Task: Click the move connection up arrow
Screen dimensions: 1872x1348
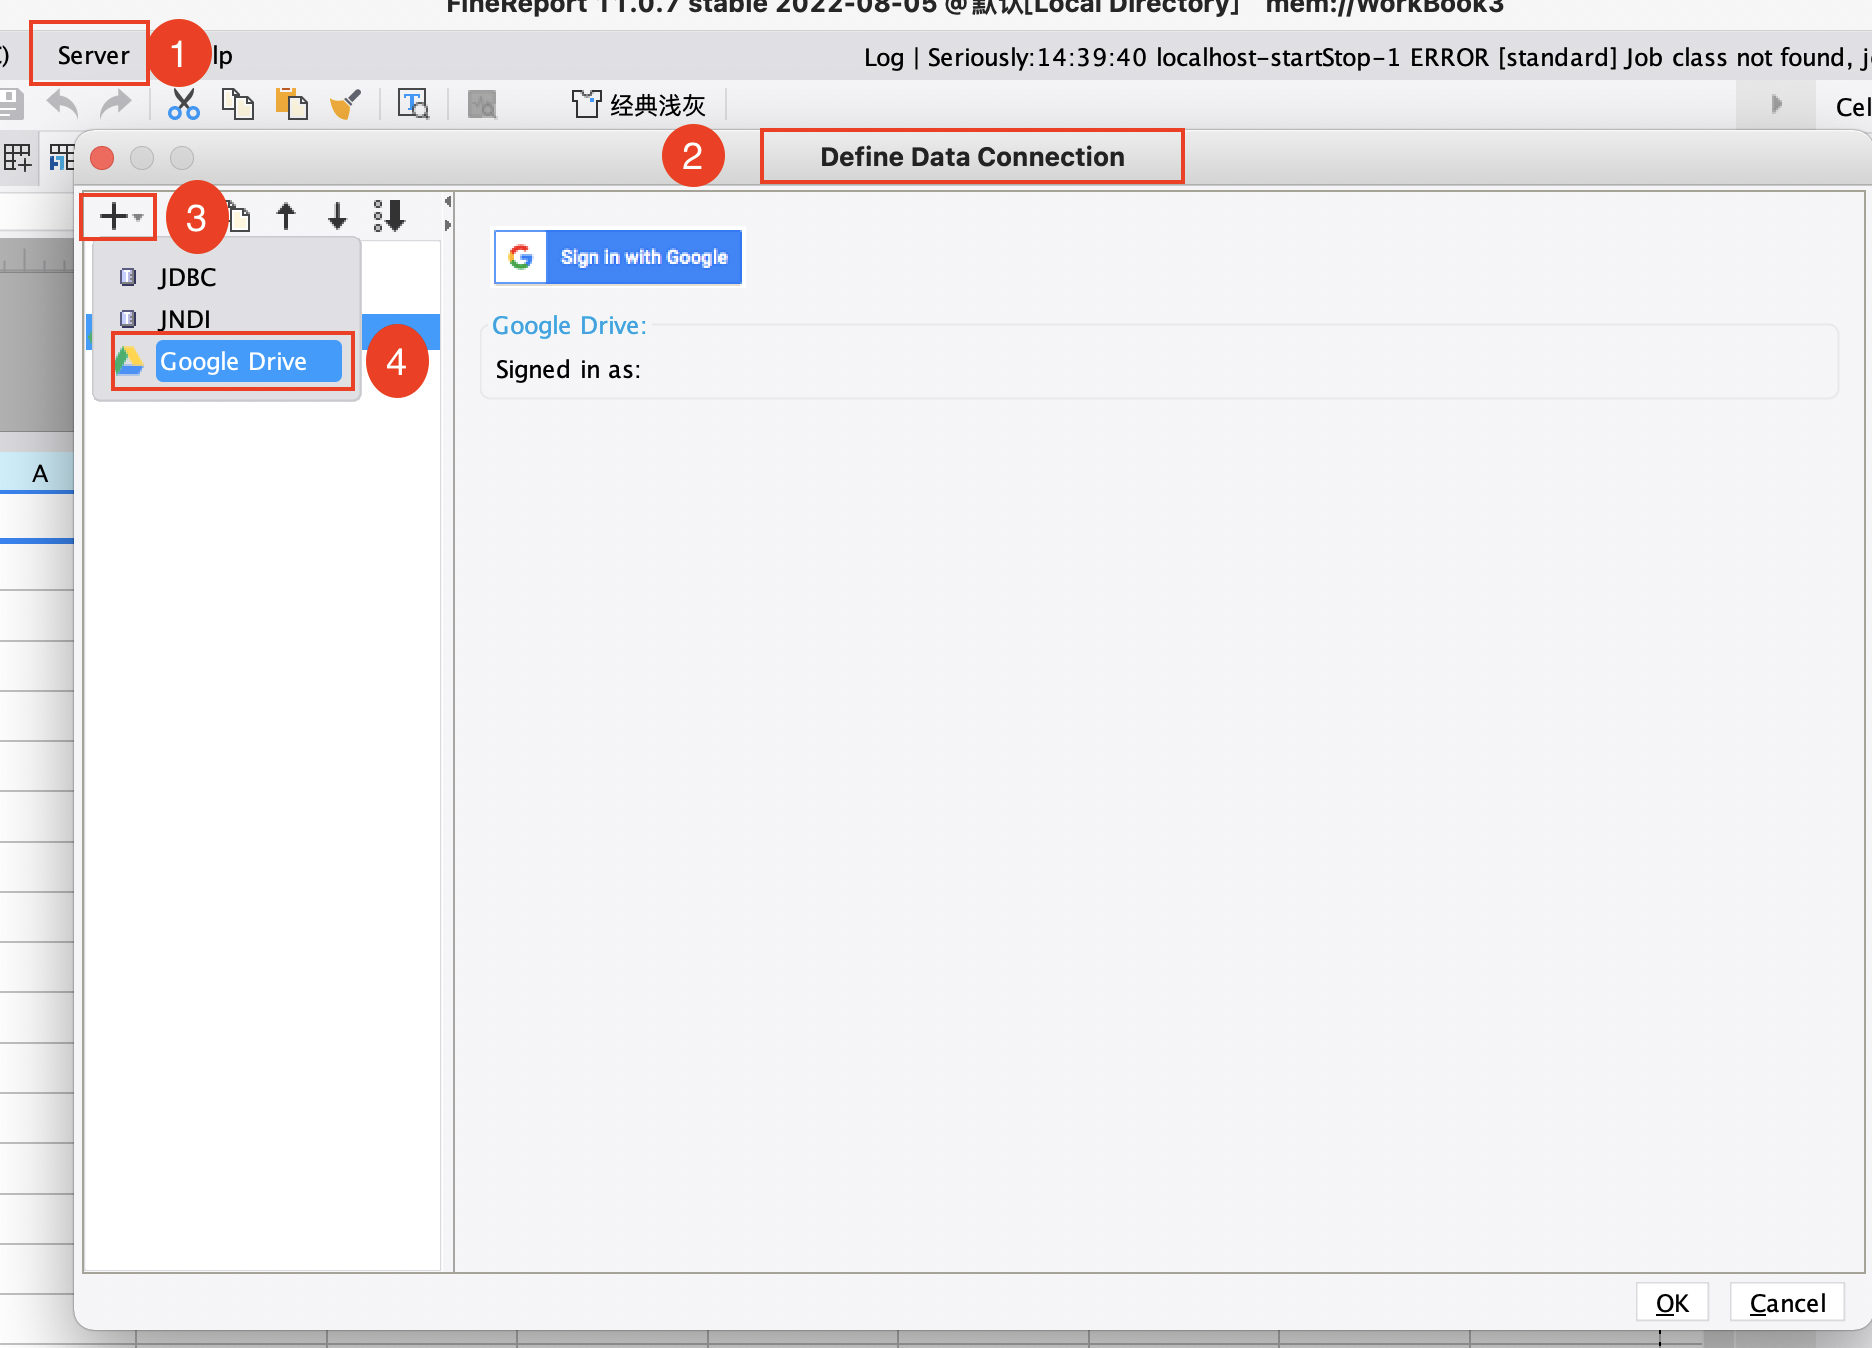Action: [286, 215]
